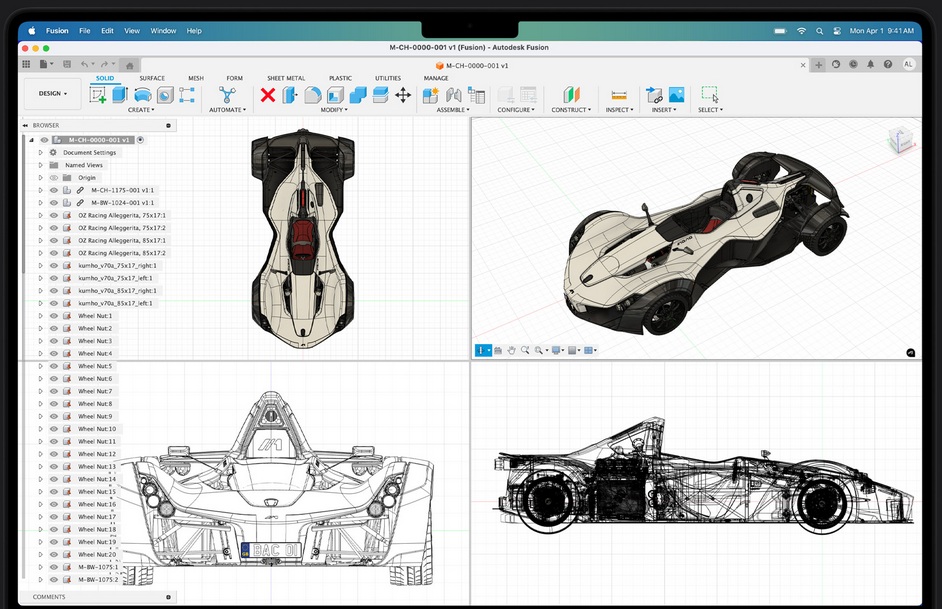Switch to the SURFACE tab

click(152, 78)
